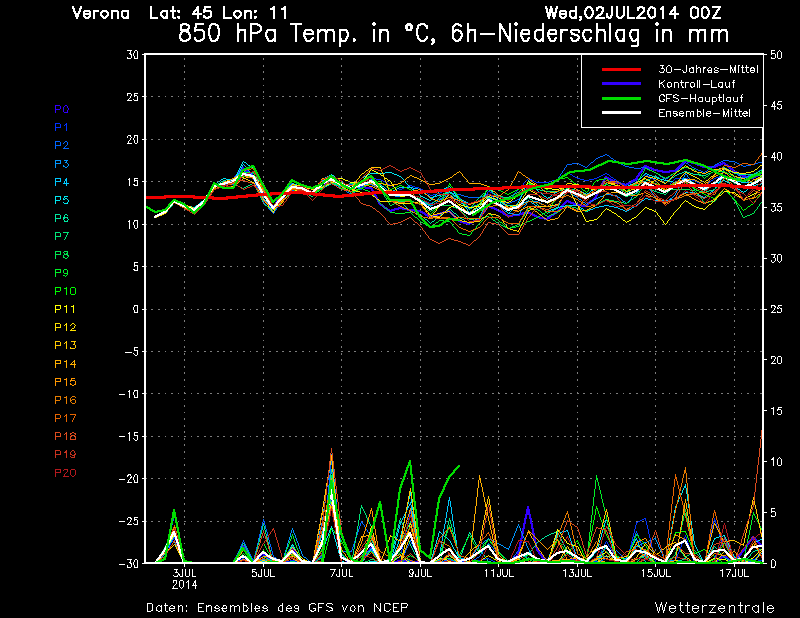Click the 0 value on temperature axis
The height and width of the screenshot is (618, 800).
pyautogui.click(x=136, y=309)
